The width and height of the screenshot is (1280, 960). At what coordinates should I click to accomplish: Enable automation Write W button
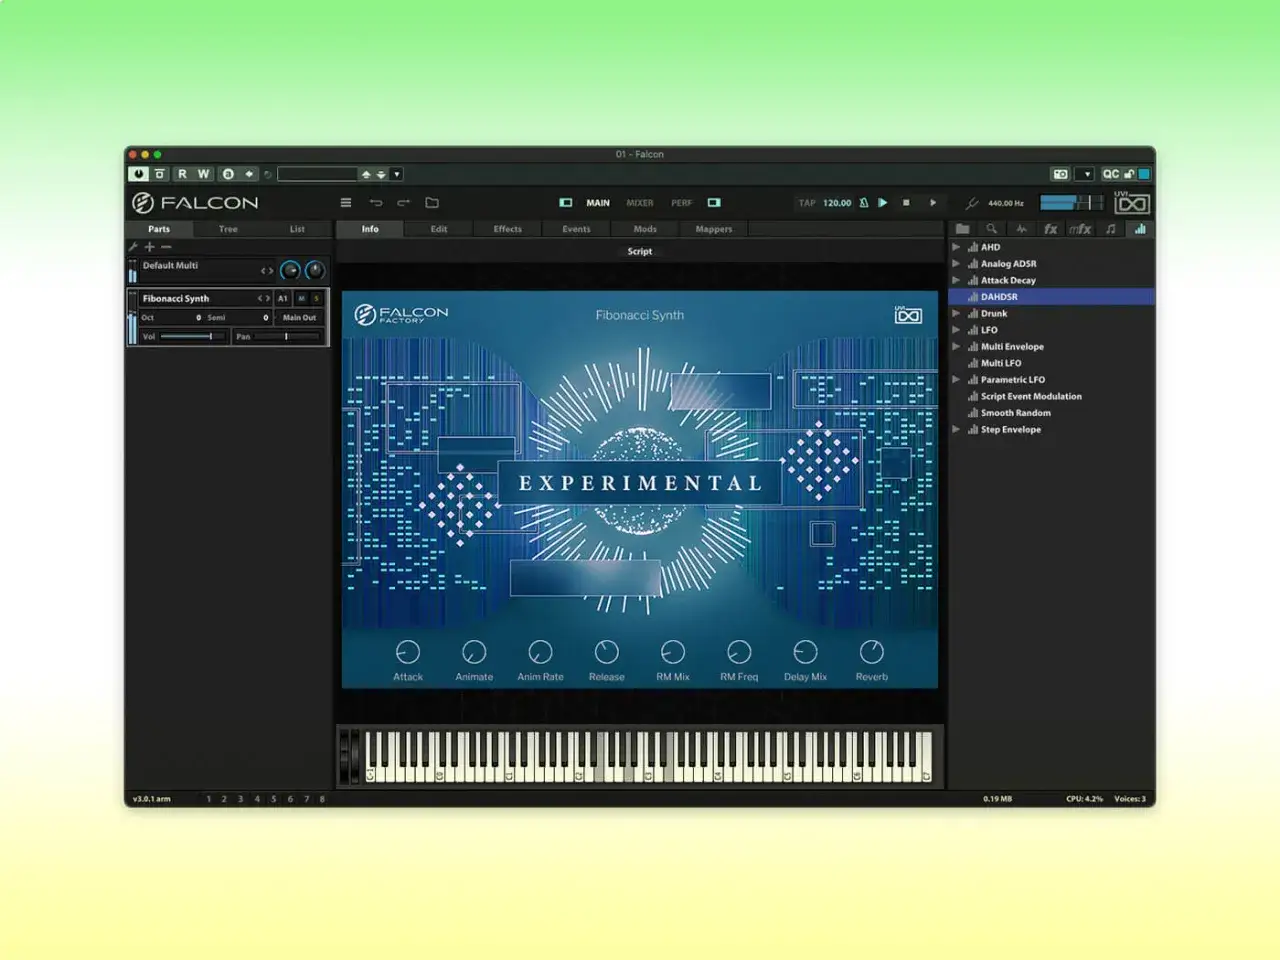[x=203, y=174]
